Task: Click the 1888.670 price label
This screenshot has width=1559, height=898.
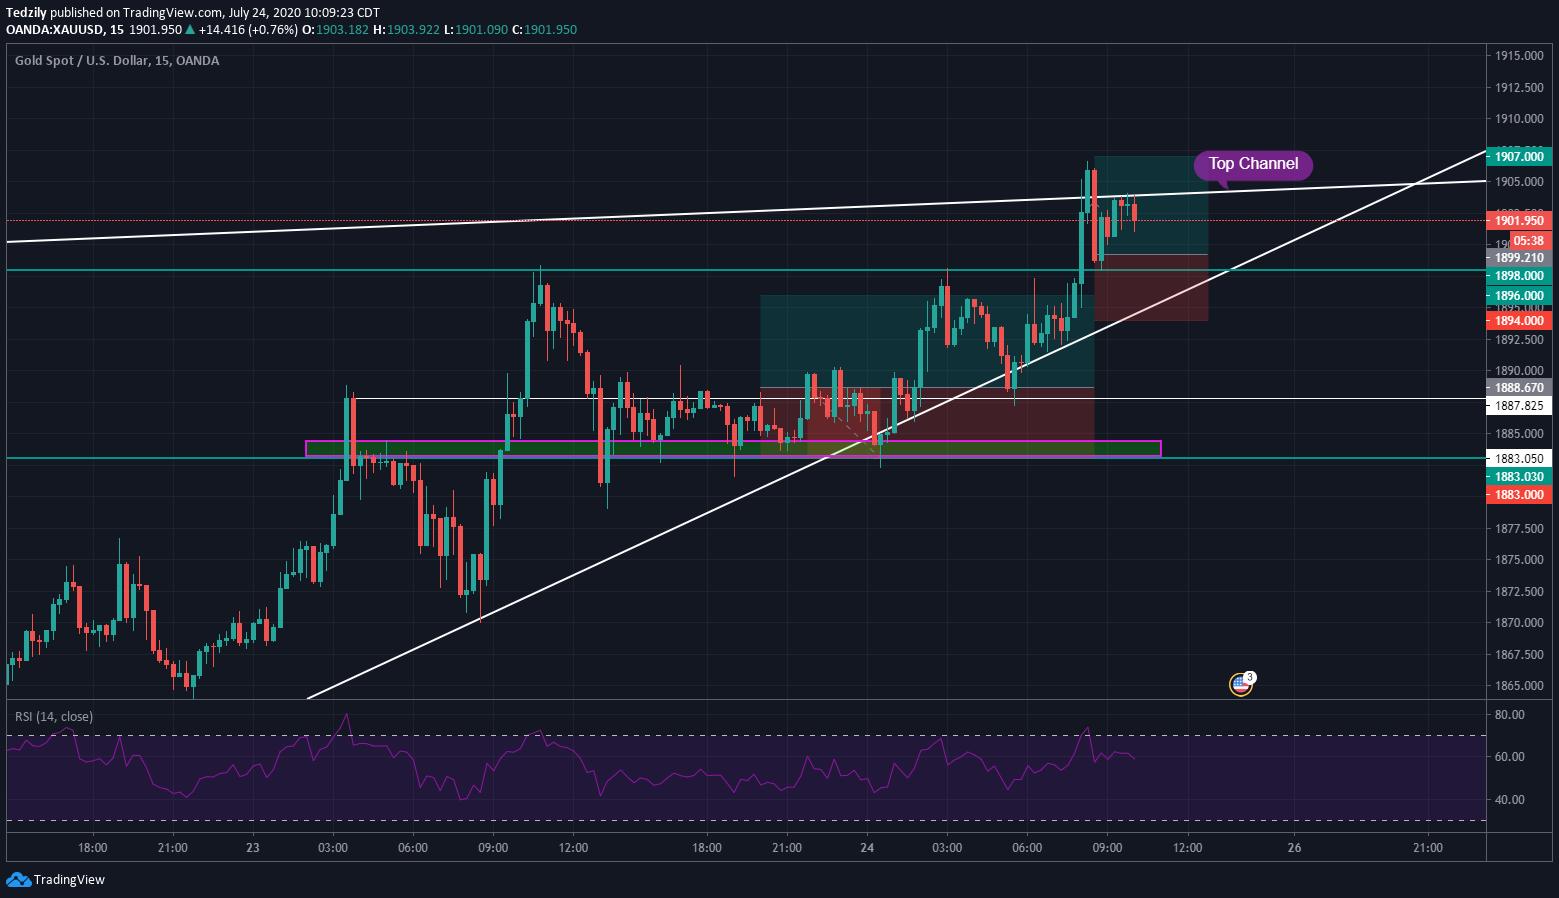Action: coord(1519,388)
